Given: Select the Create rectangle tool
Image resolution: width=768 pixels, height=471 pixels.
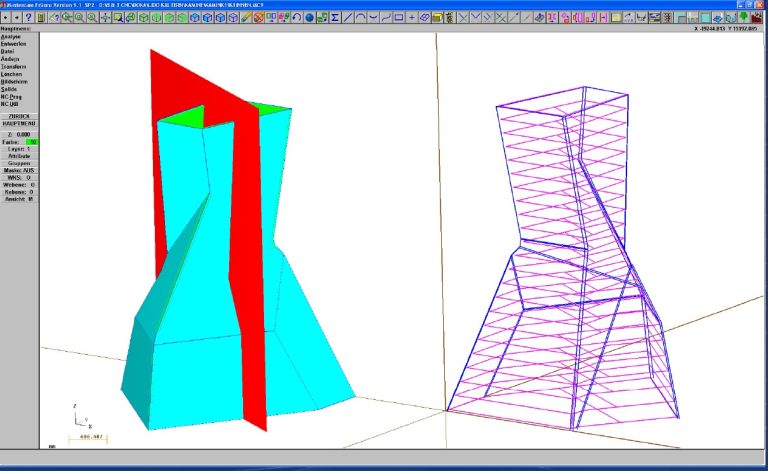Looking at the screenshot, I should point(399,17).
